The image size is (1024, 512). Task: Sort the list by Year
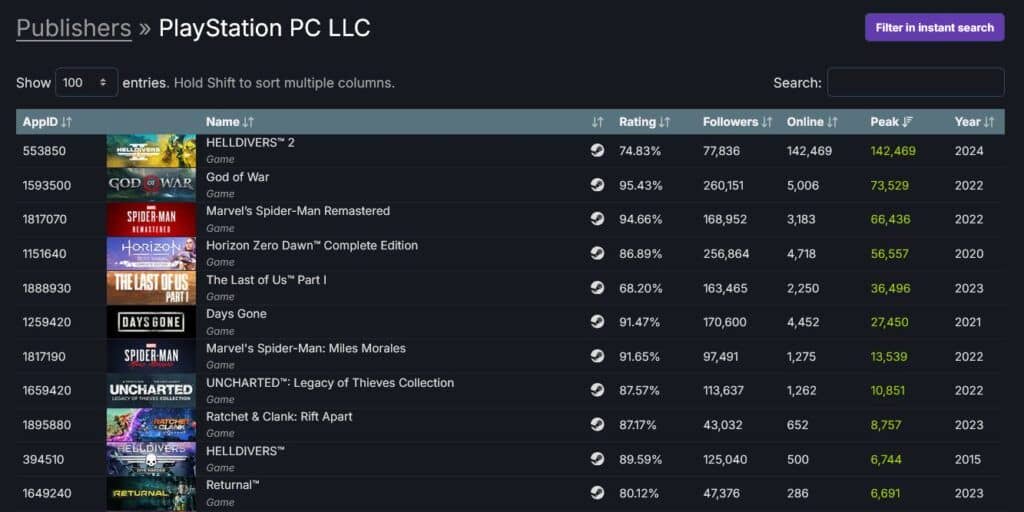click(973, 122)
